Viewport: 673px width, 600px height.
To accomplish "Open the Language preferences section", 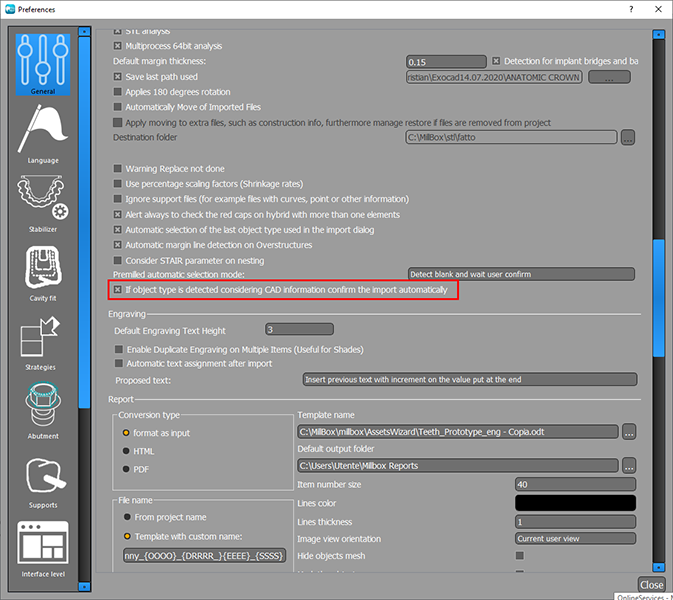I will click(43, 135).
